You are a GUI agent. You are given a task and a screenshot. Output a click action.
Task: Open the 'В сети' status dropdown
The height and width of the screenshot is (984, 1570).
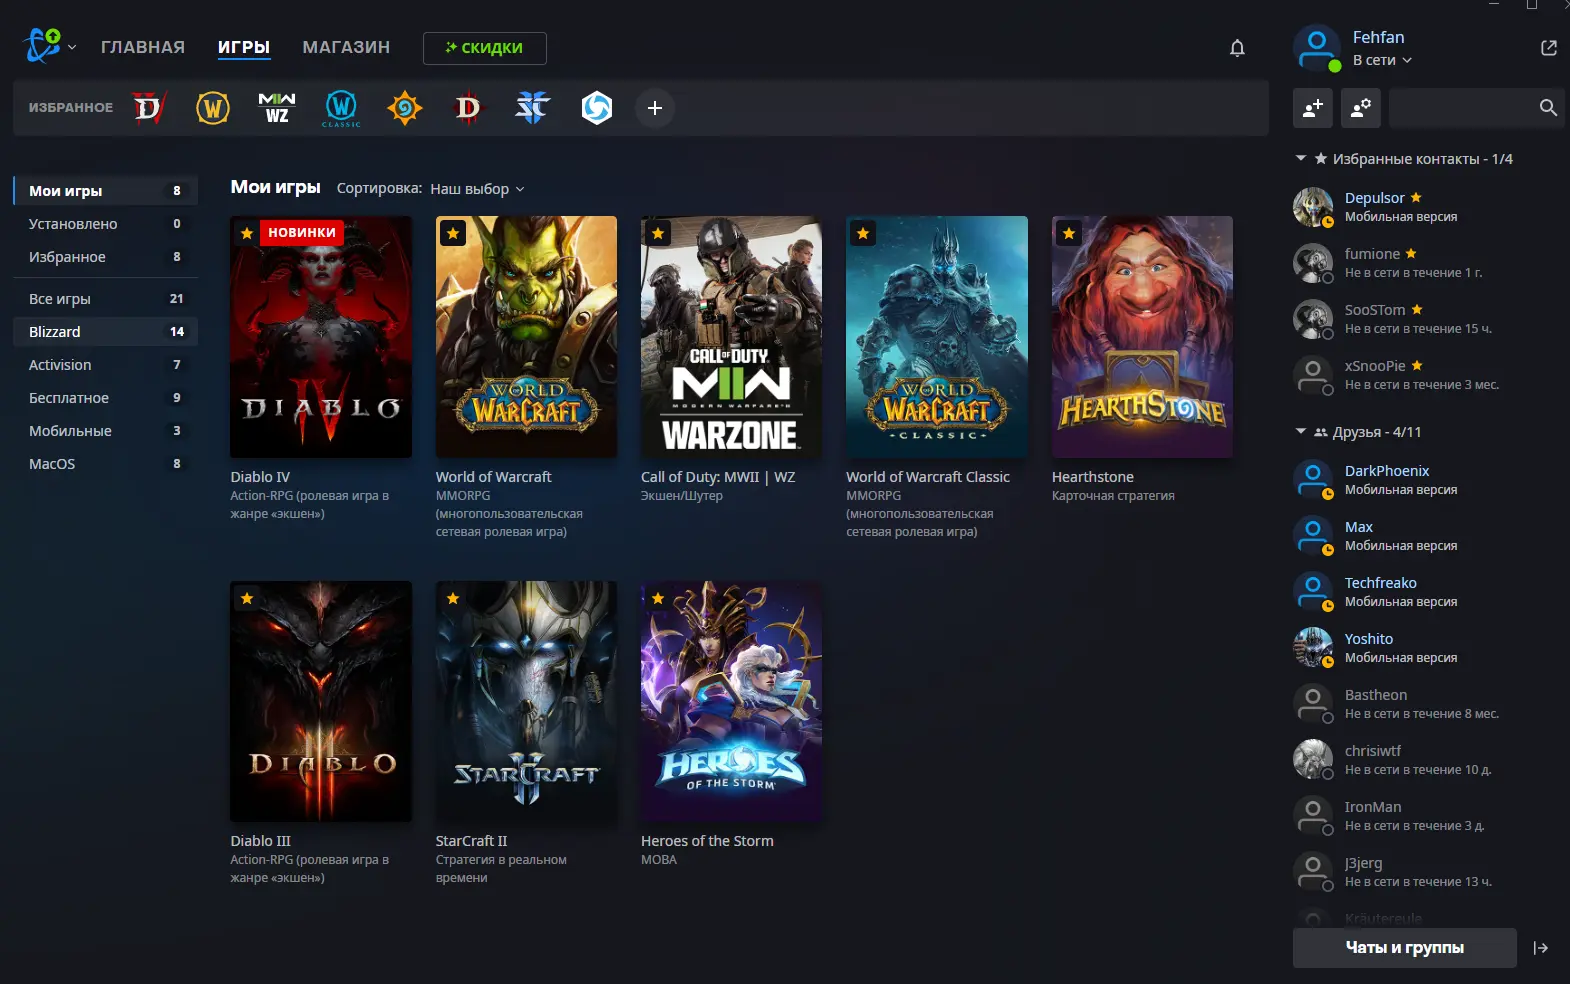pyautogui.click(x=1382, y=60)
